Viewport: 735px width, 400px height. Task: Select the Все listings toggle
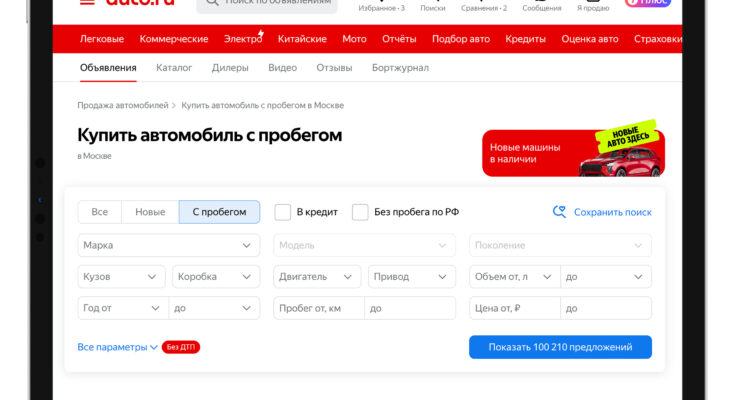pos(99,212)
